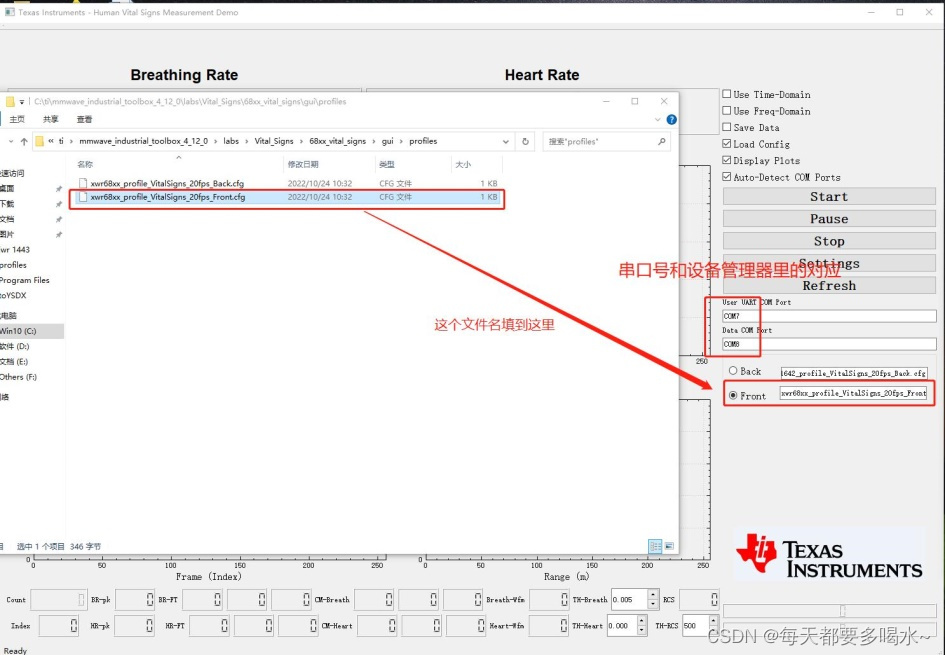Click the Count display box
This screenshot has width=945, height=655.
click(x=58, y=600)
